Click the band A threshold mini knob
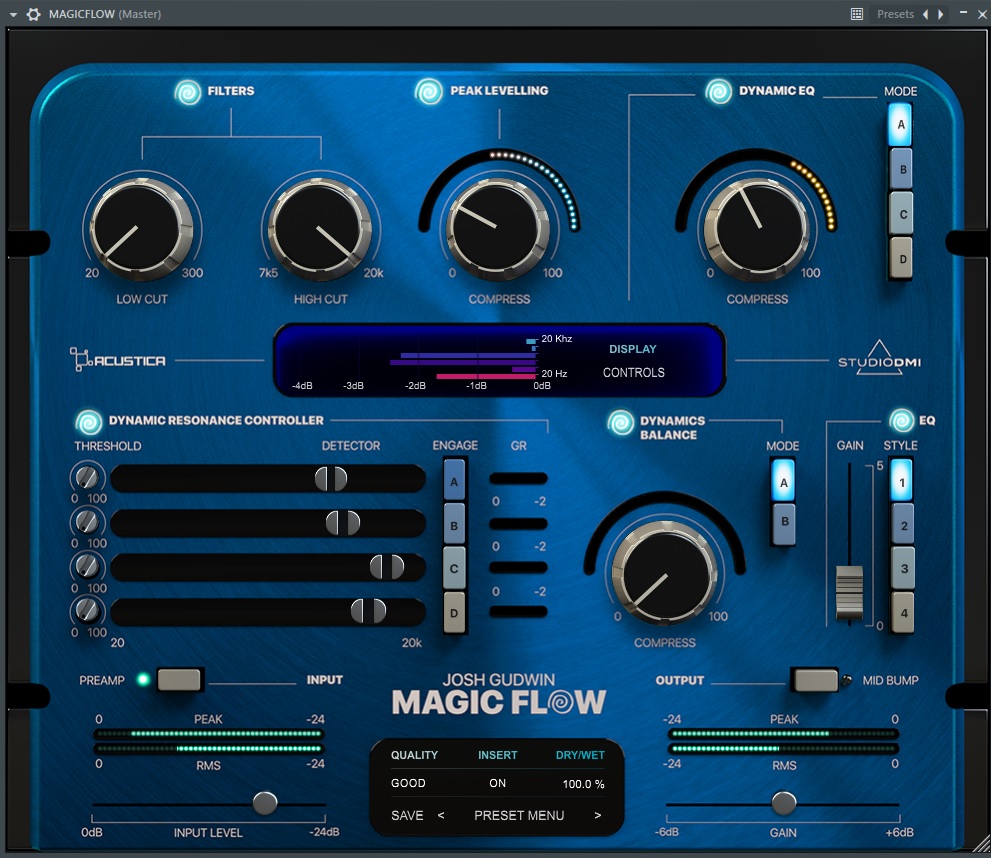The height and width of the screenshot is (858, 991). [x=87, y=477]
